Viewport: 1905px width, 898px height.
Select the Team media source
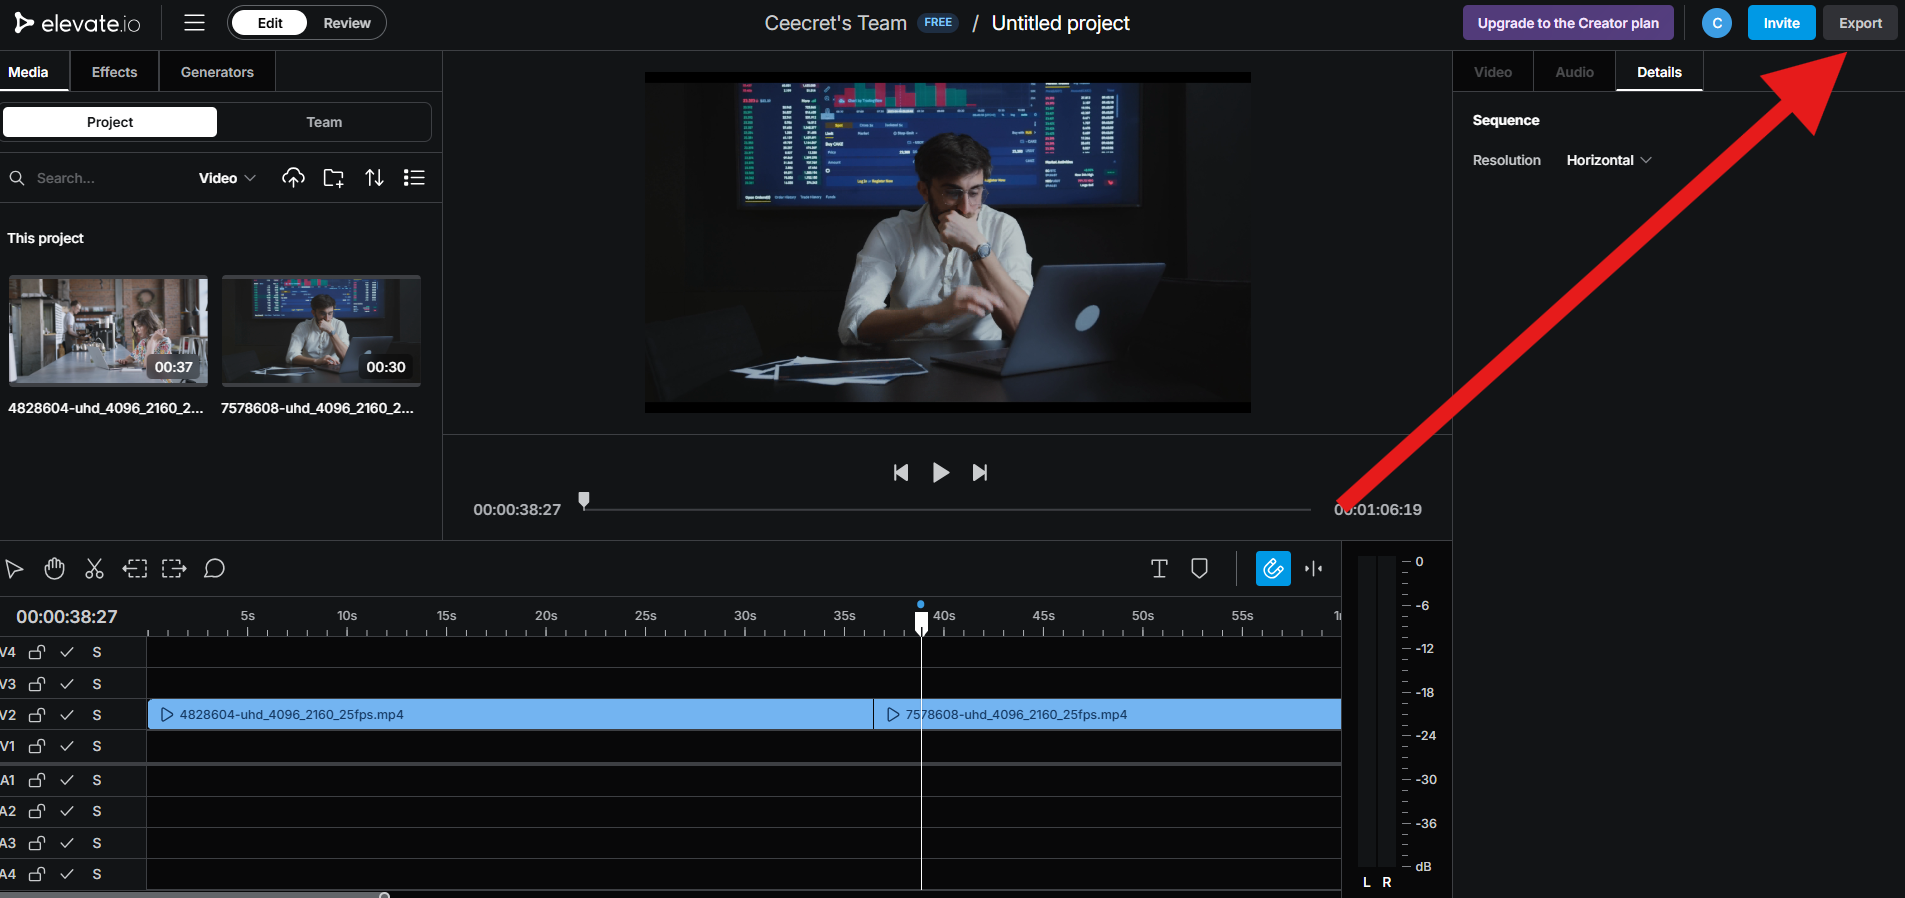[x=324, y=122]
